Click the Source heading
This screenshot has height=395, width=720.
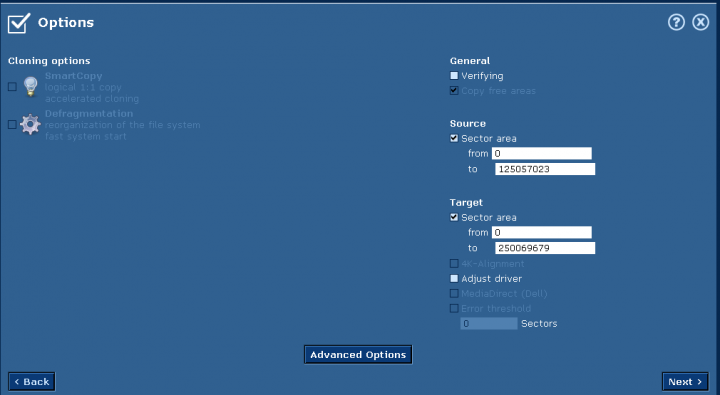(468, 124)
